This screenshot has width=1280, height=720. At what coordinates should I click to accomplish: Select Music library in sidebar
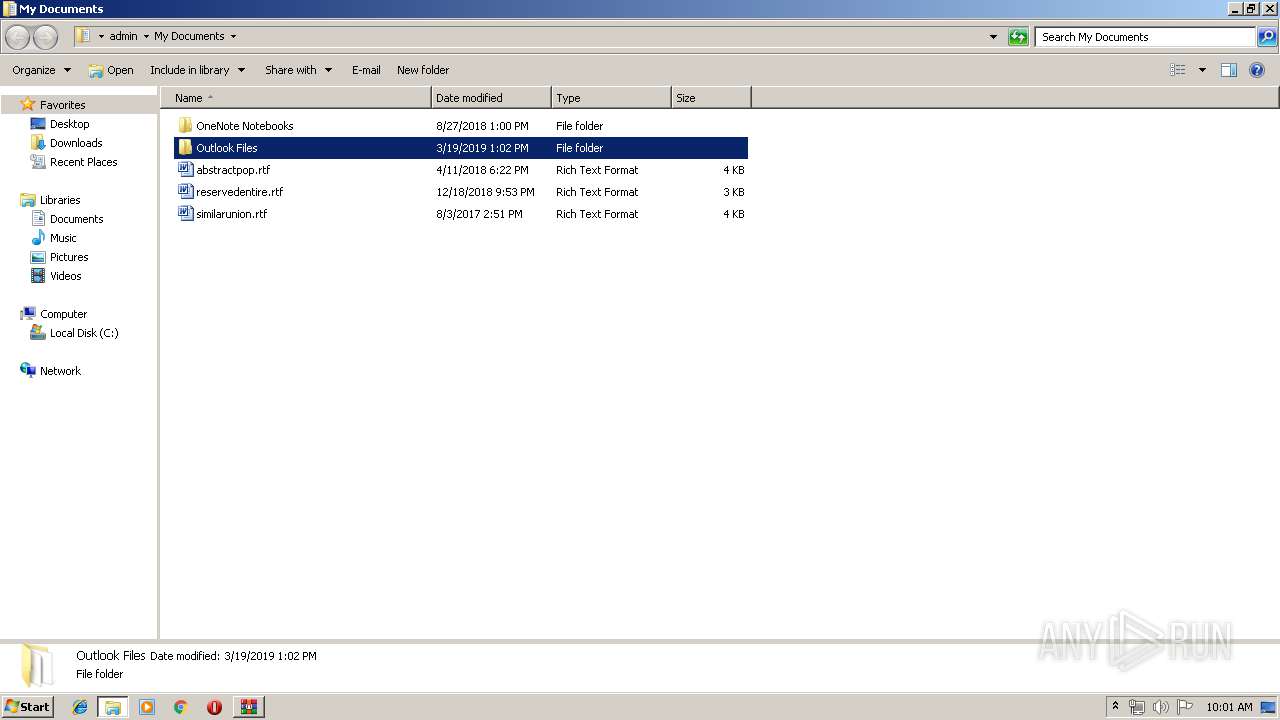click(x=63, y=238)
